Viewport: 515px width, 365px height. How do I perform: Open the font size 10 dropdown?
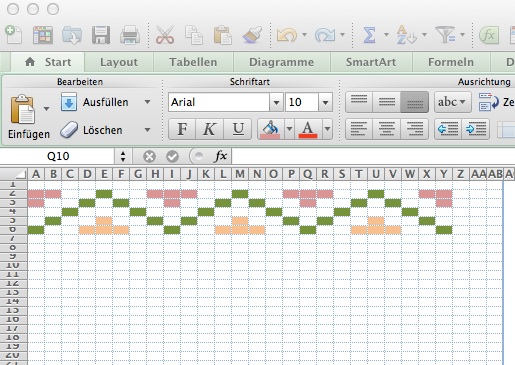(325, 102)
